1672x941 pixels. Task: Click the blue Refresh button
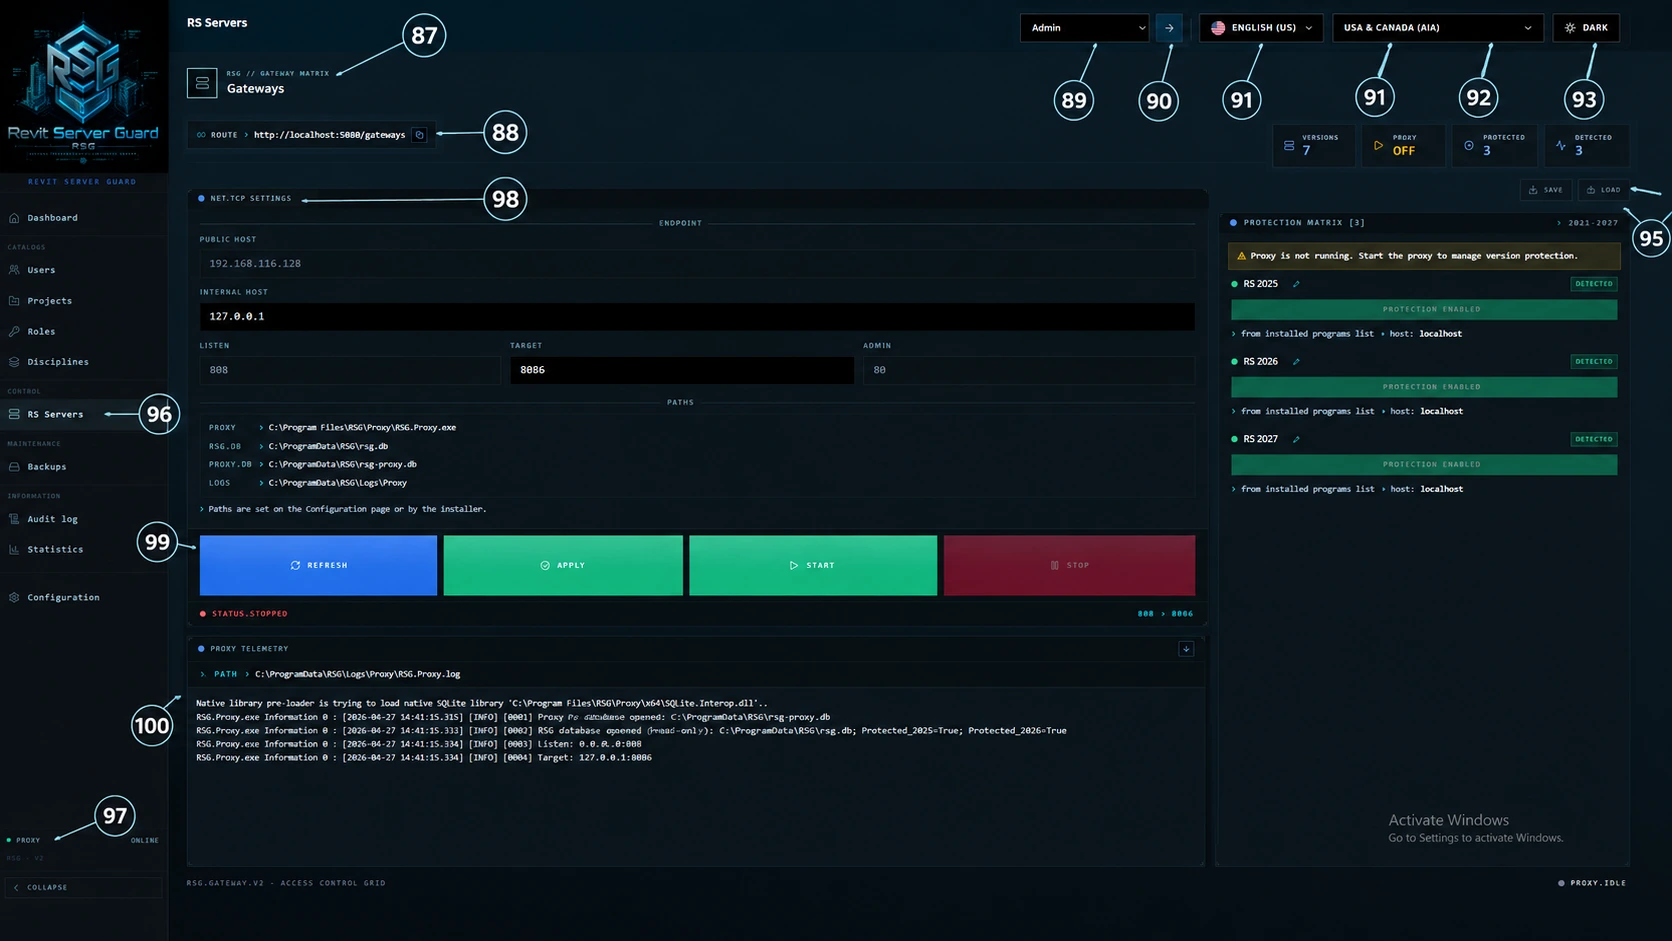coord(318,565)
